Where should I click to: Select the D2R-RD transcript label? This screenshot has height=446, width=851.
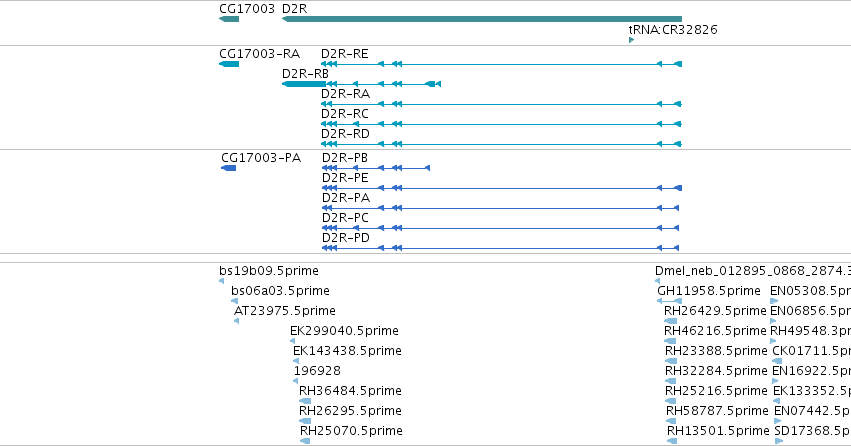point(345,134)
